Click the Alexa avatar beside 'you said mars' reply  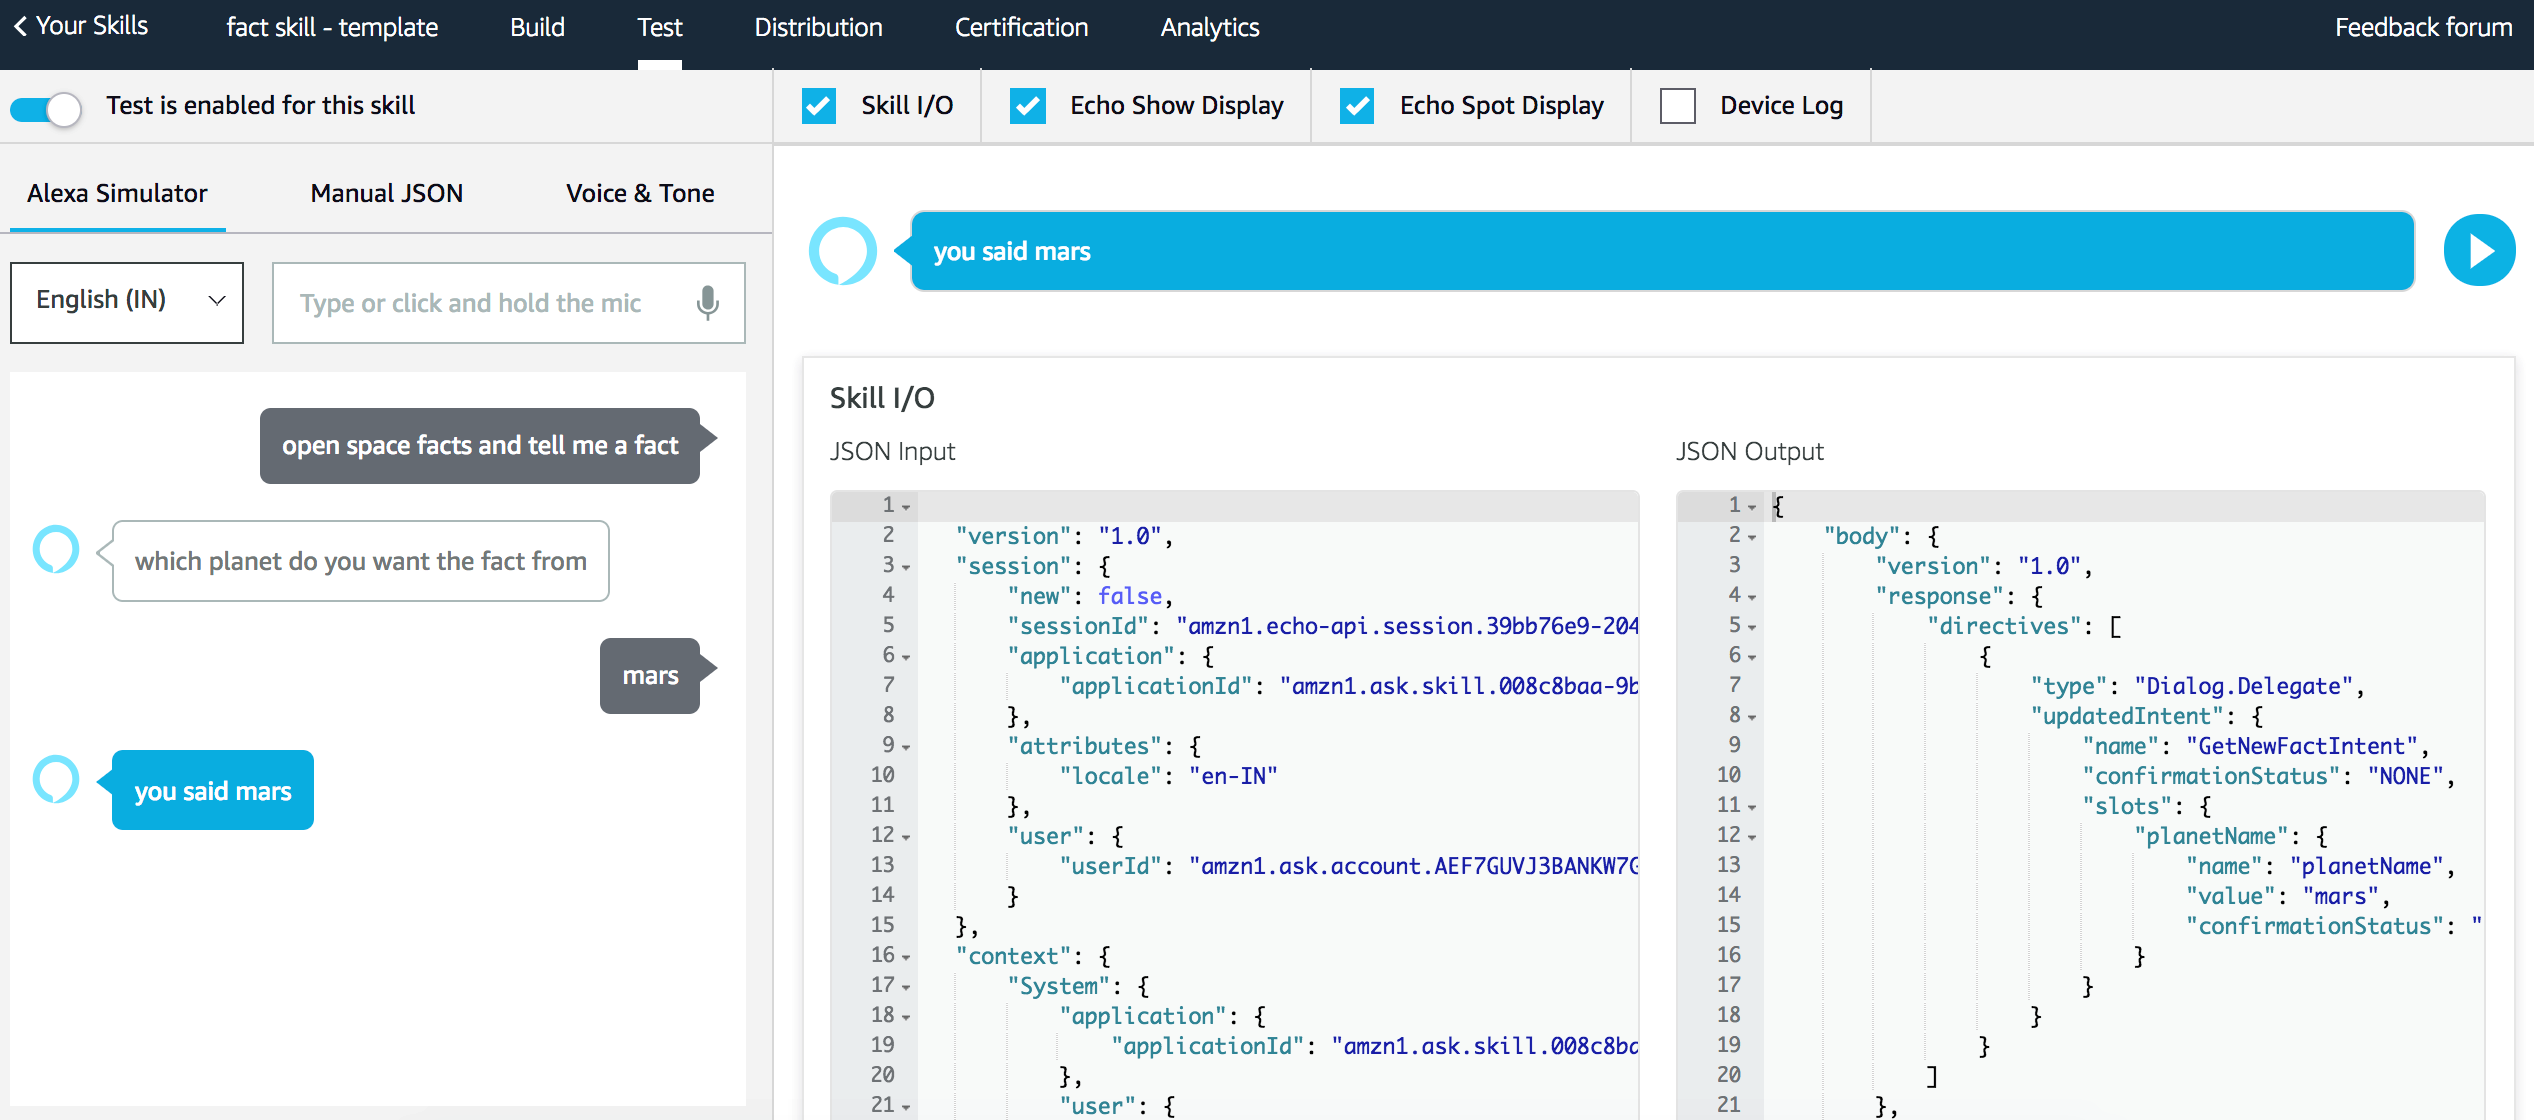coord(55,779)
